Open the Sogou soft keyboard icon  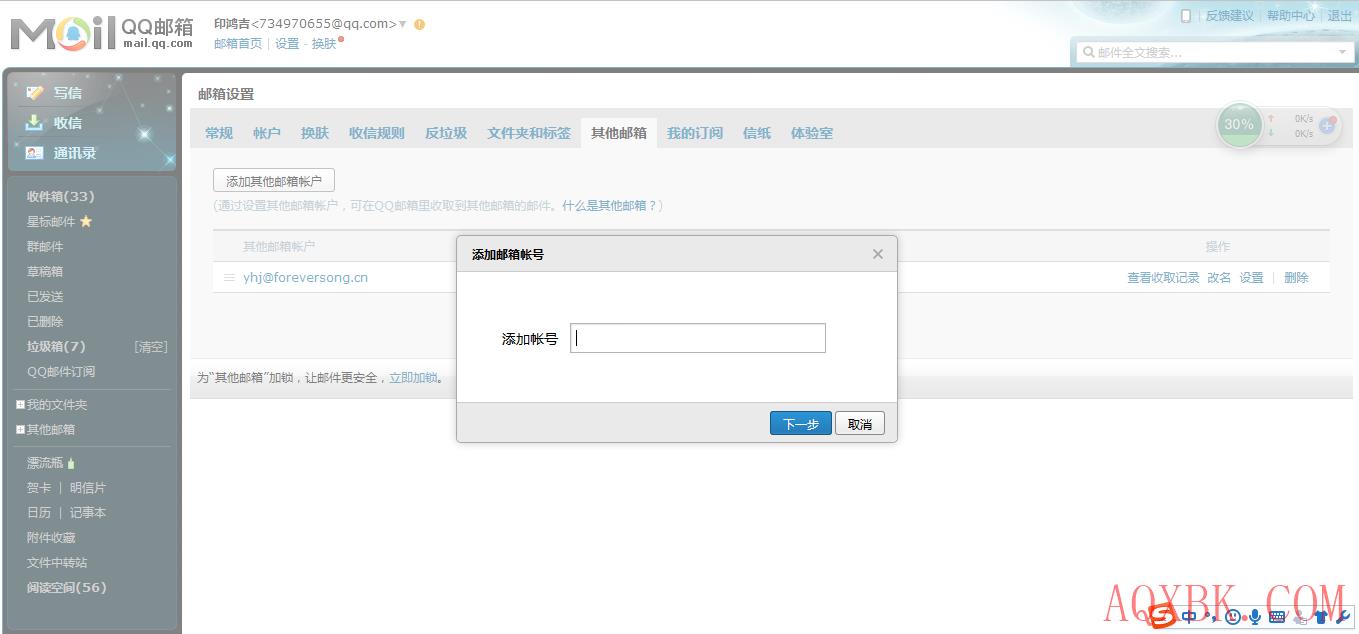click(1277, 617)
